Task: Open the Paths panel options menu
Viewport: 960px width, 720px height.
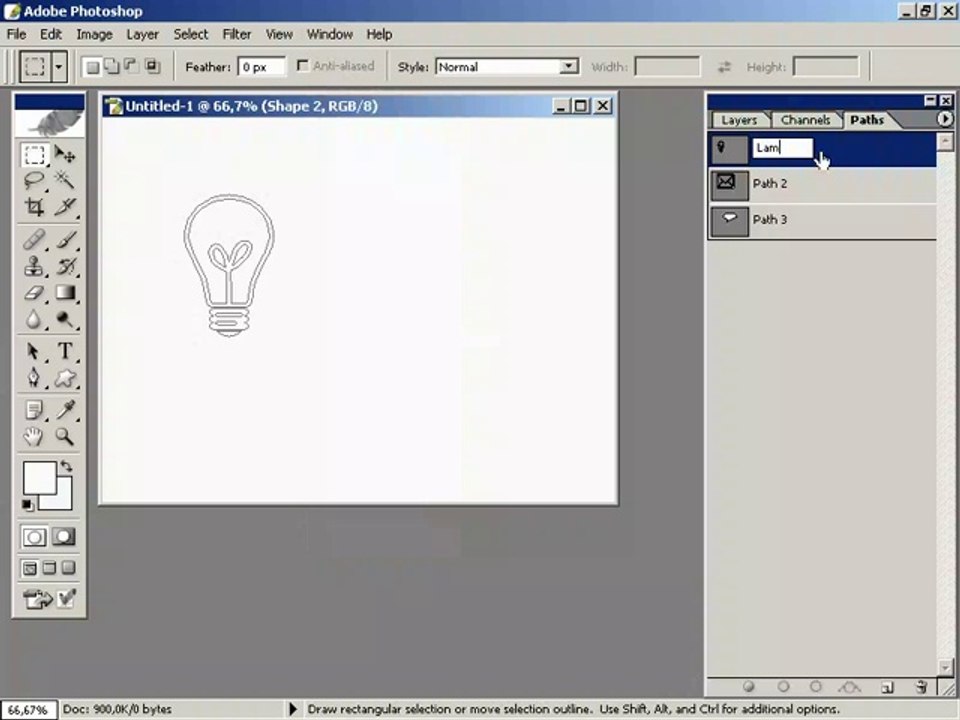Action: tap(945, 119)
